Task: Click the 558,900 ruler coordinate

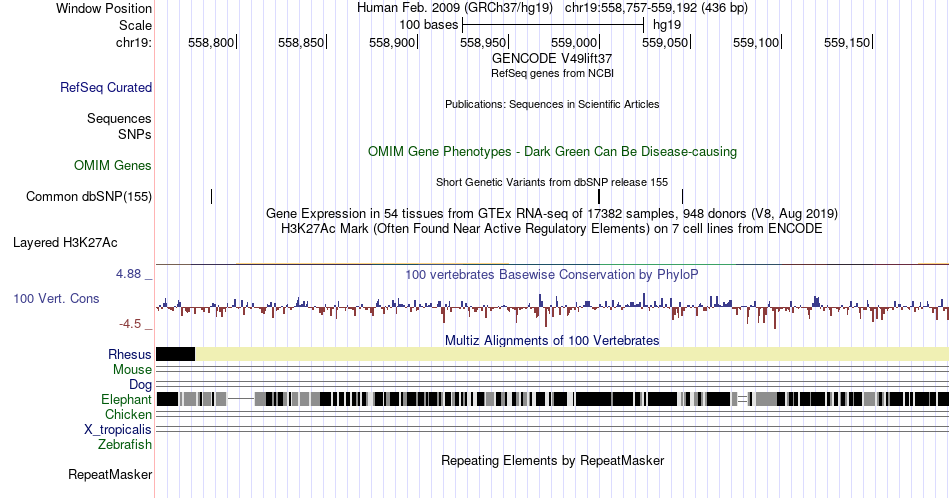Action: tap(392, 42)
